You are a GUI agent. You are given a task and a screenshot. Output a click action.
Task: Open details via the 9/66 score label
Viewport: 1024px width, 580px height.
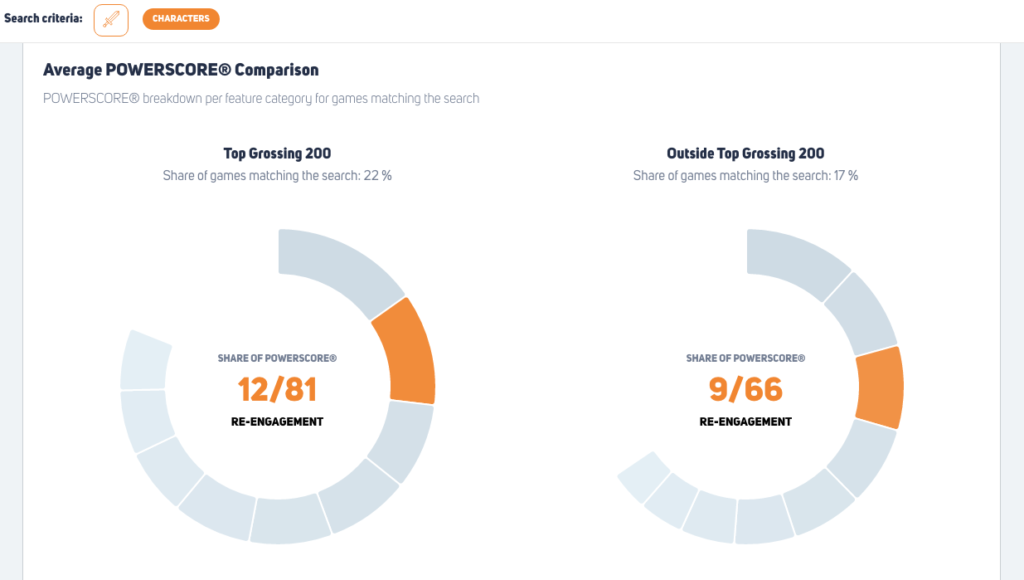click(x=746, y=390)
